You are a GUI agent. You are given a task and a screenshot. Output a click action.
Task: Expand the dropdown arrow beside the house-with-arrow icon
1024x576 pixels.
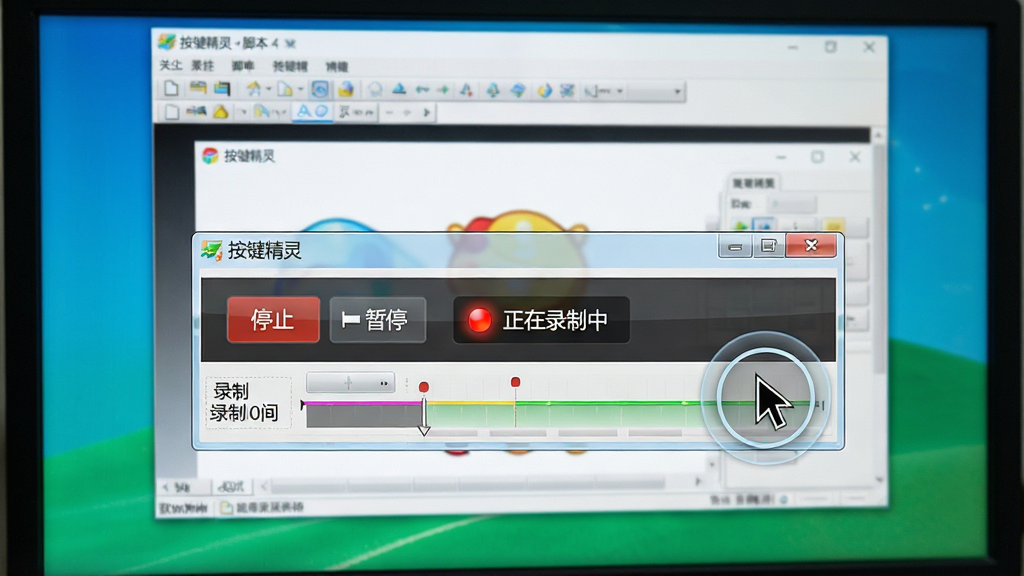click(x=268, y=89)
